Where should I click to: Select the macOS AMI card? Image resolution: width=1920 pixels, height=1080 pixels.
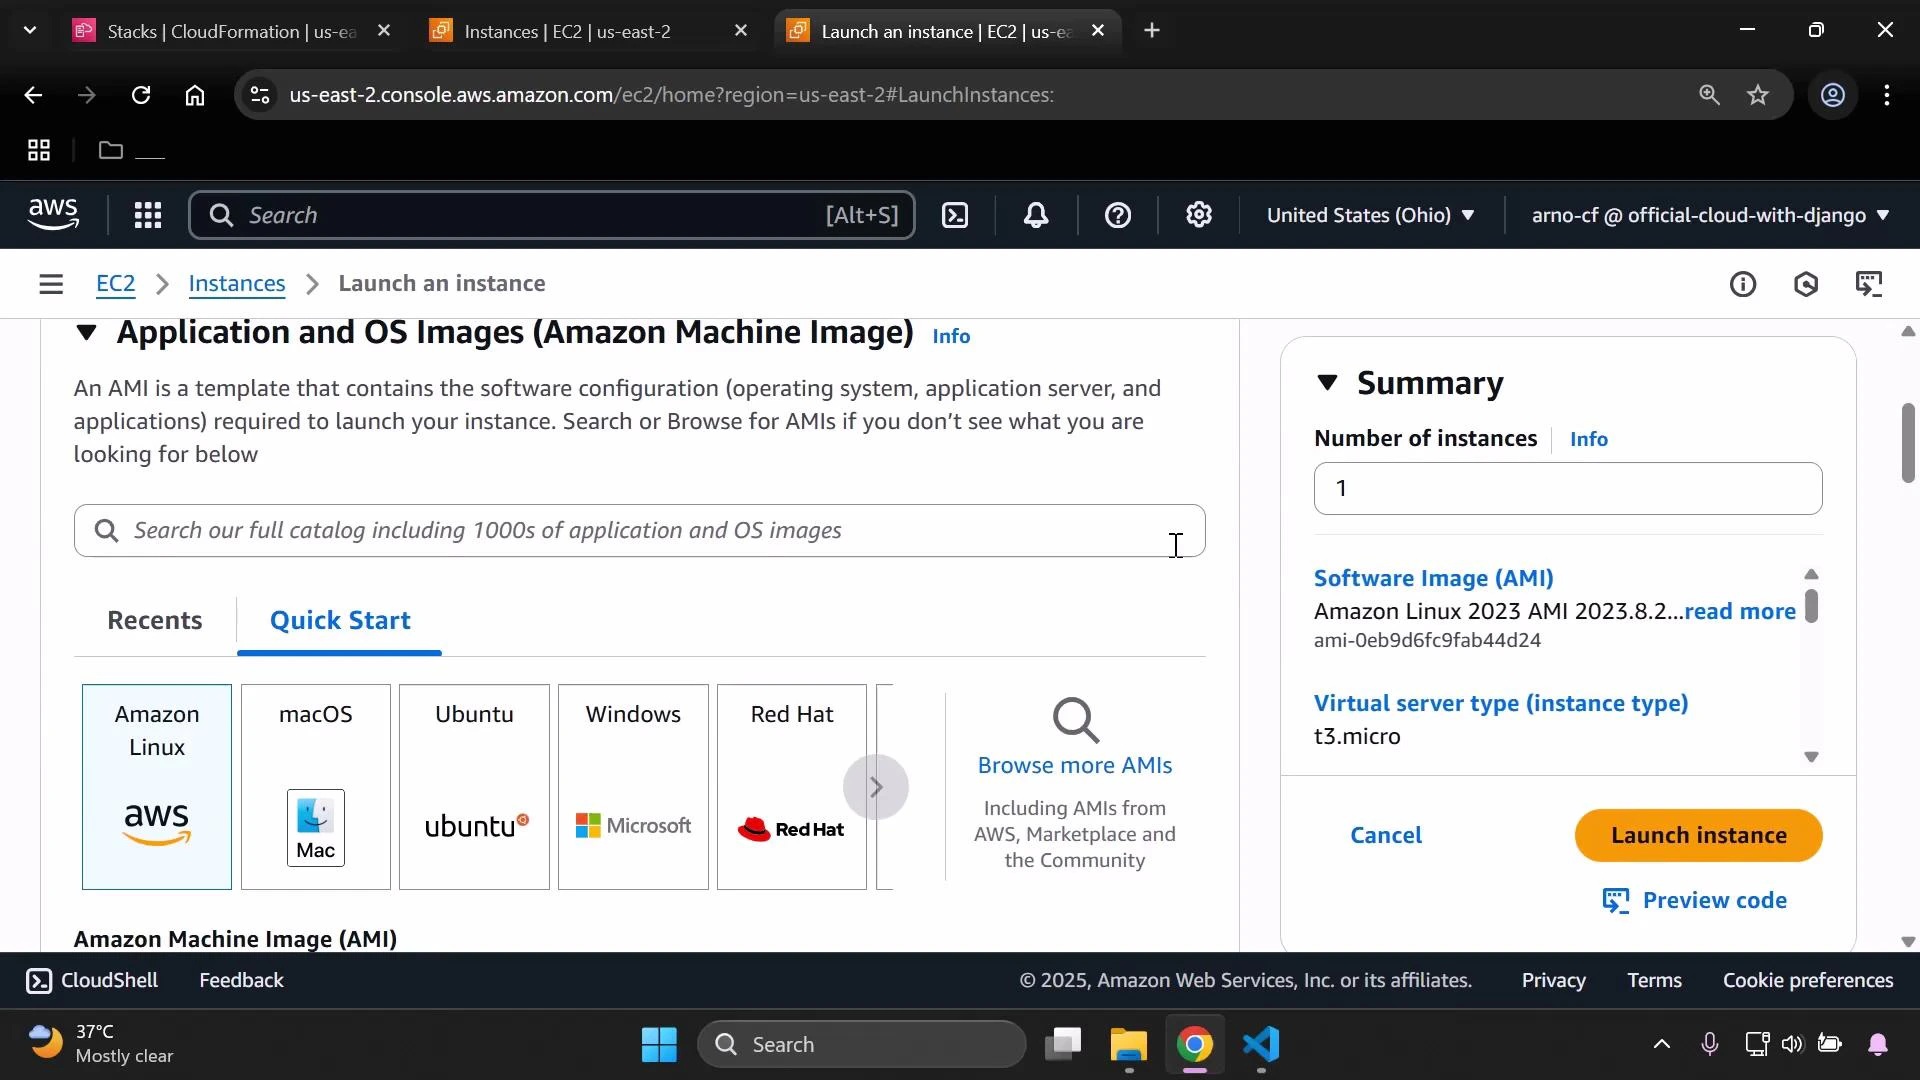point(315,787)
